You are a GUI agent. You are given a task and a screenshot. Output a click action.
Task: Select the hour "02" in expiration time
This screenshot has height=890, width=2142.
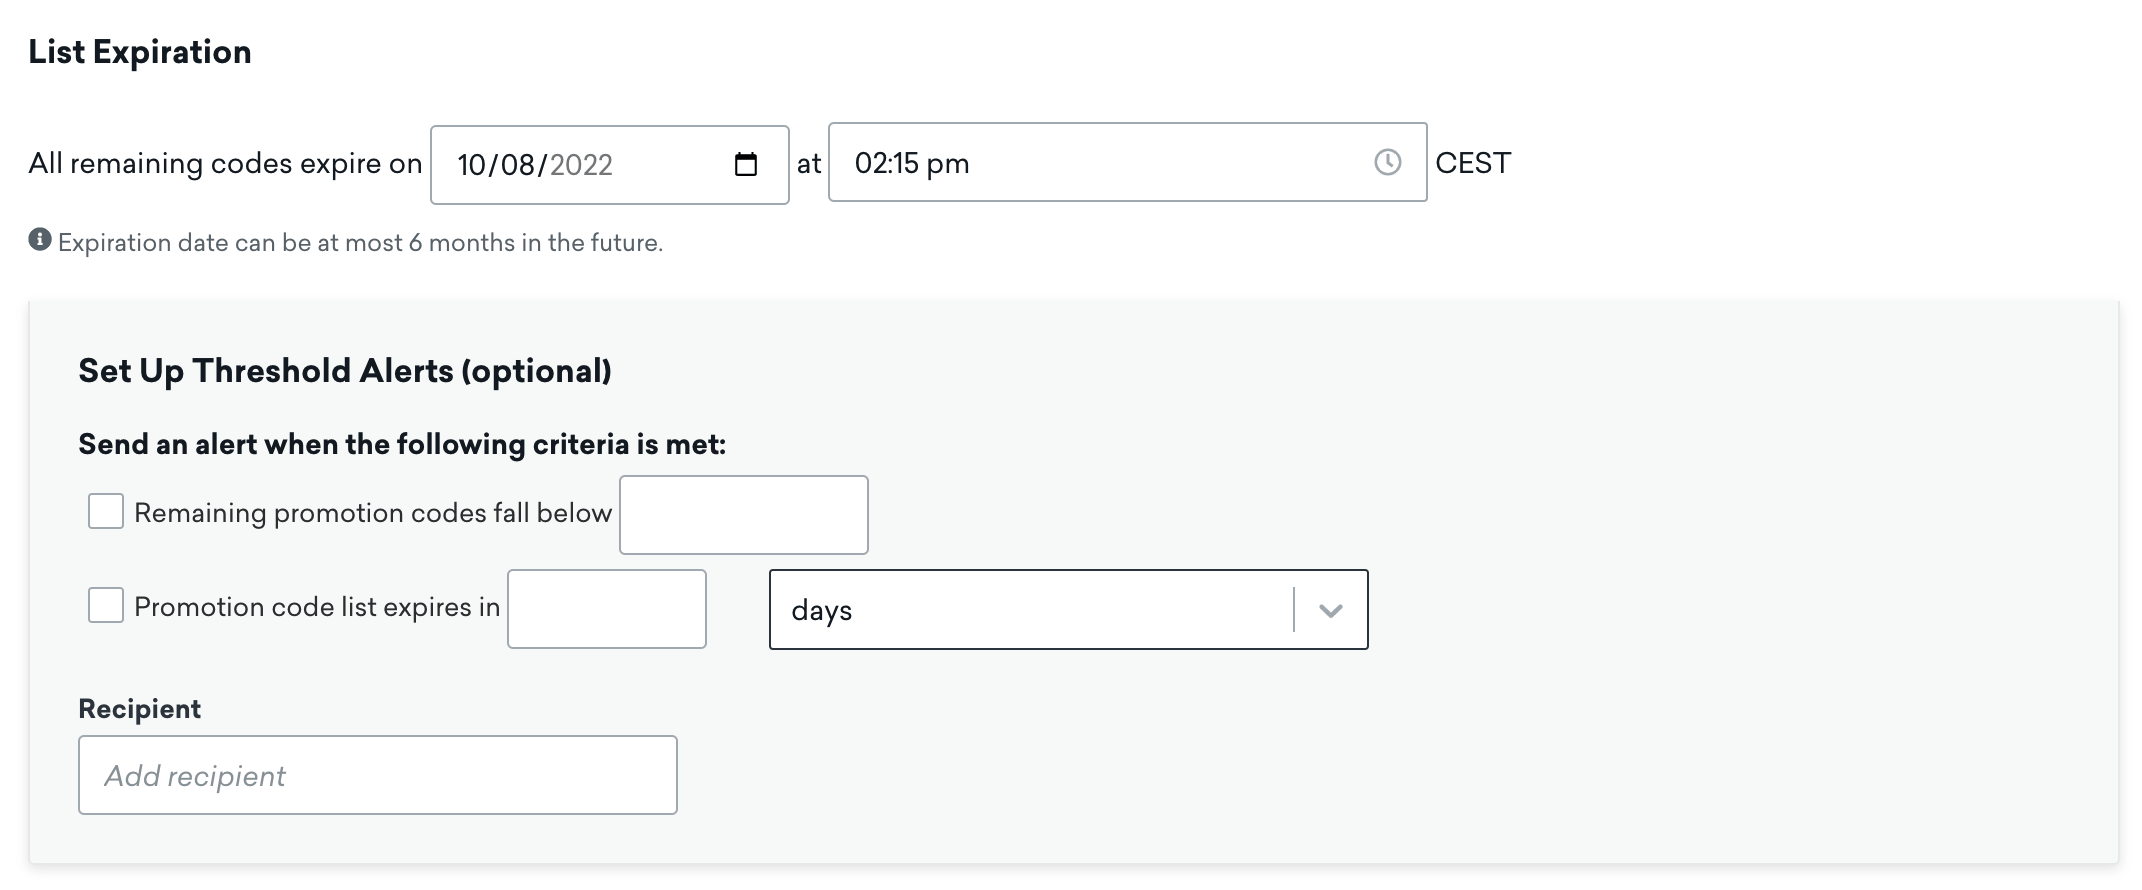click(x=871, y=163)
